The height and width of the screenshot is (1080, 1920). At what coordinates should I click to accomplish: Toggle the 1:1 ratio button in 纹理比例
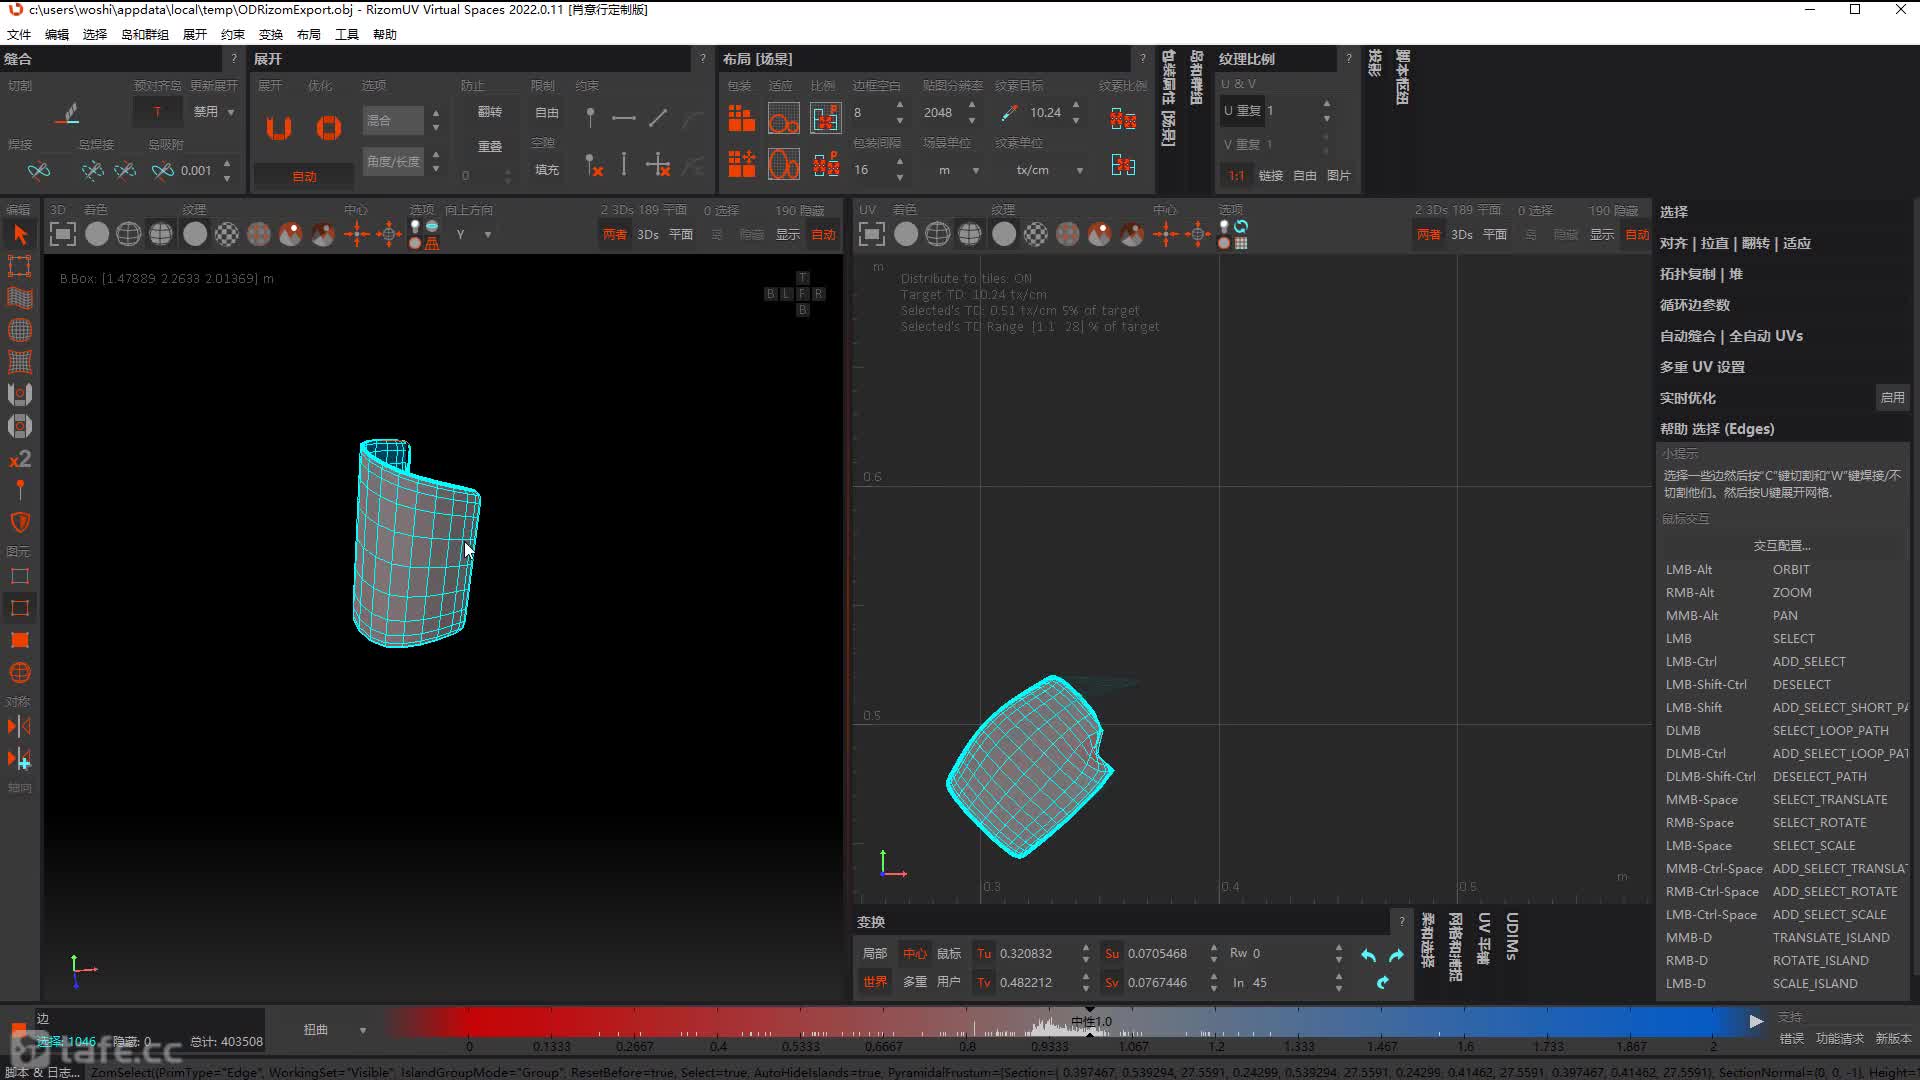coord(1236,175)
